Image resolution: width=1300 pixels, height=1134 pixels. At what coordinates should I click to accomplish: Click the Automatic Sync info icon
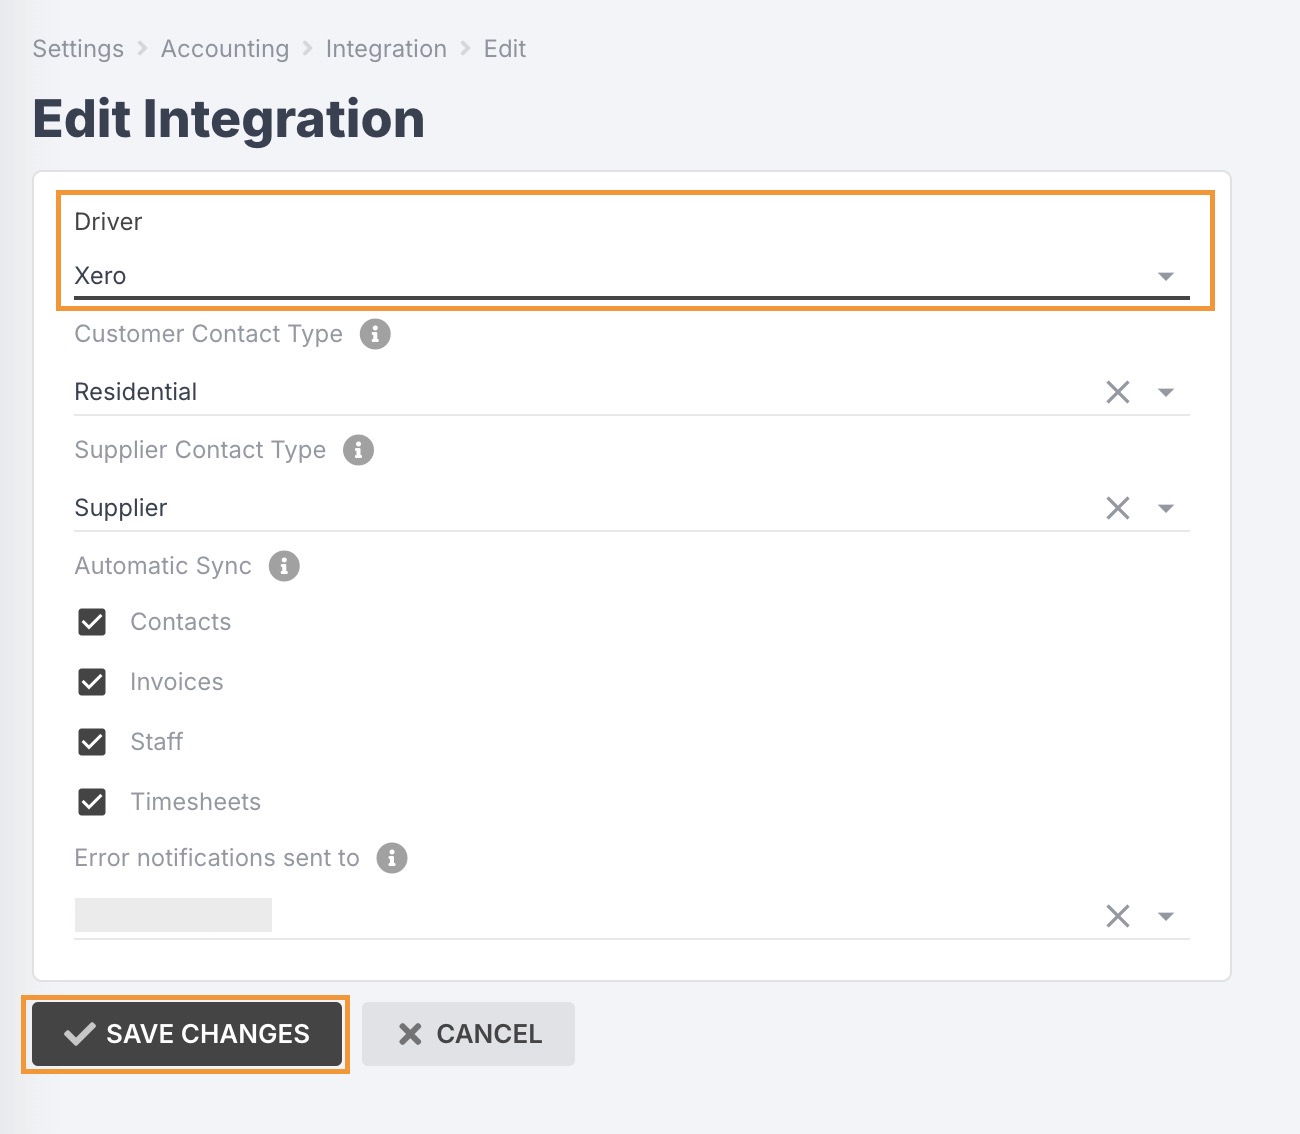click(284, 566)
